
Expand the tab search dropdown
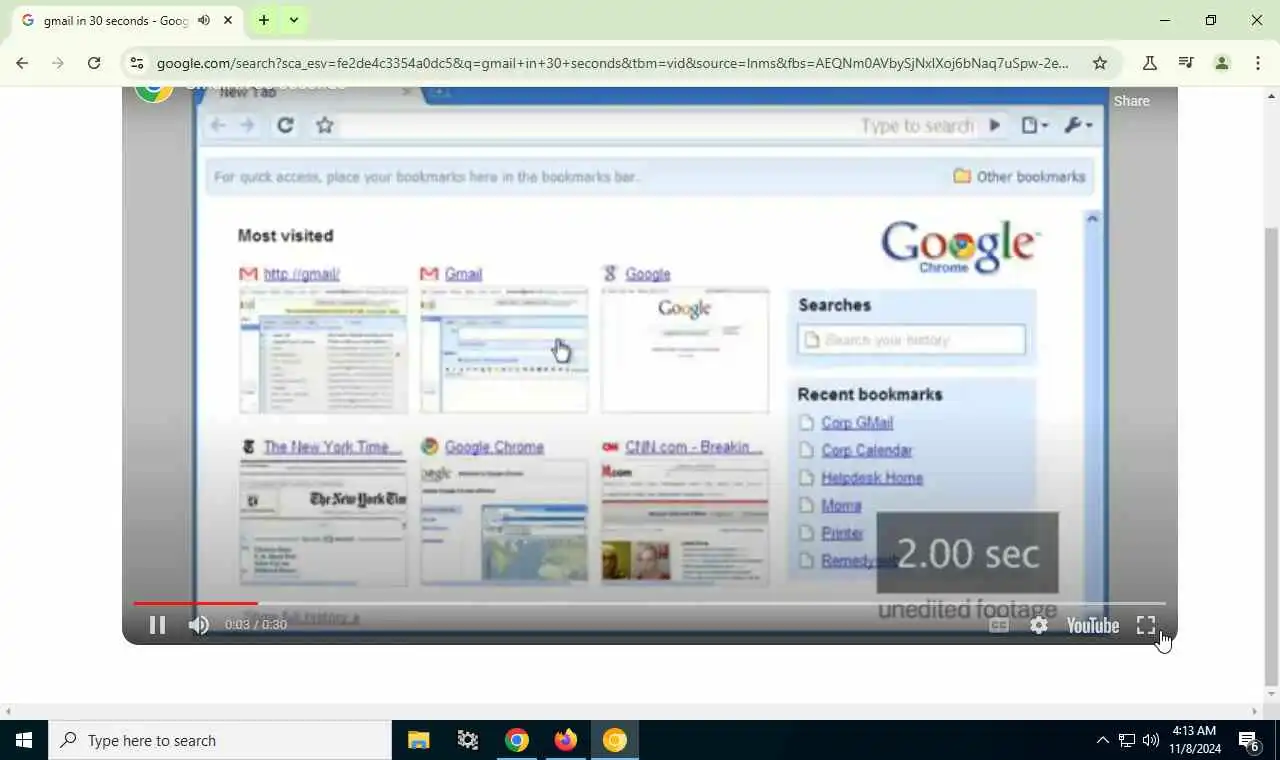pyautogui.click(x=294, y=20)
